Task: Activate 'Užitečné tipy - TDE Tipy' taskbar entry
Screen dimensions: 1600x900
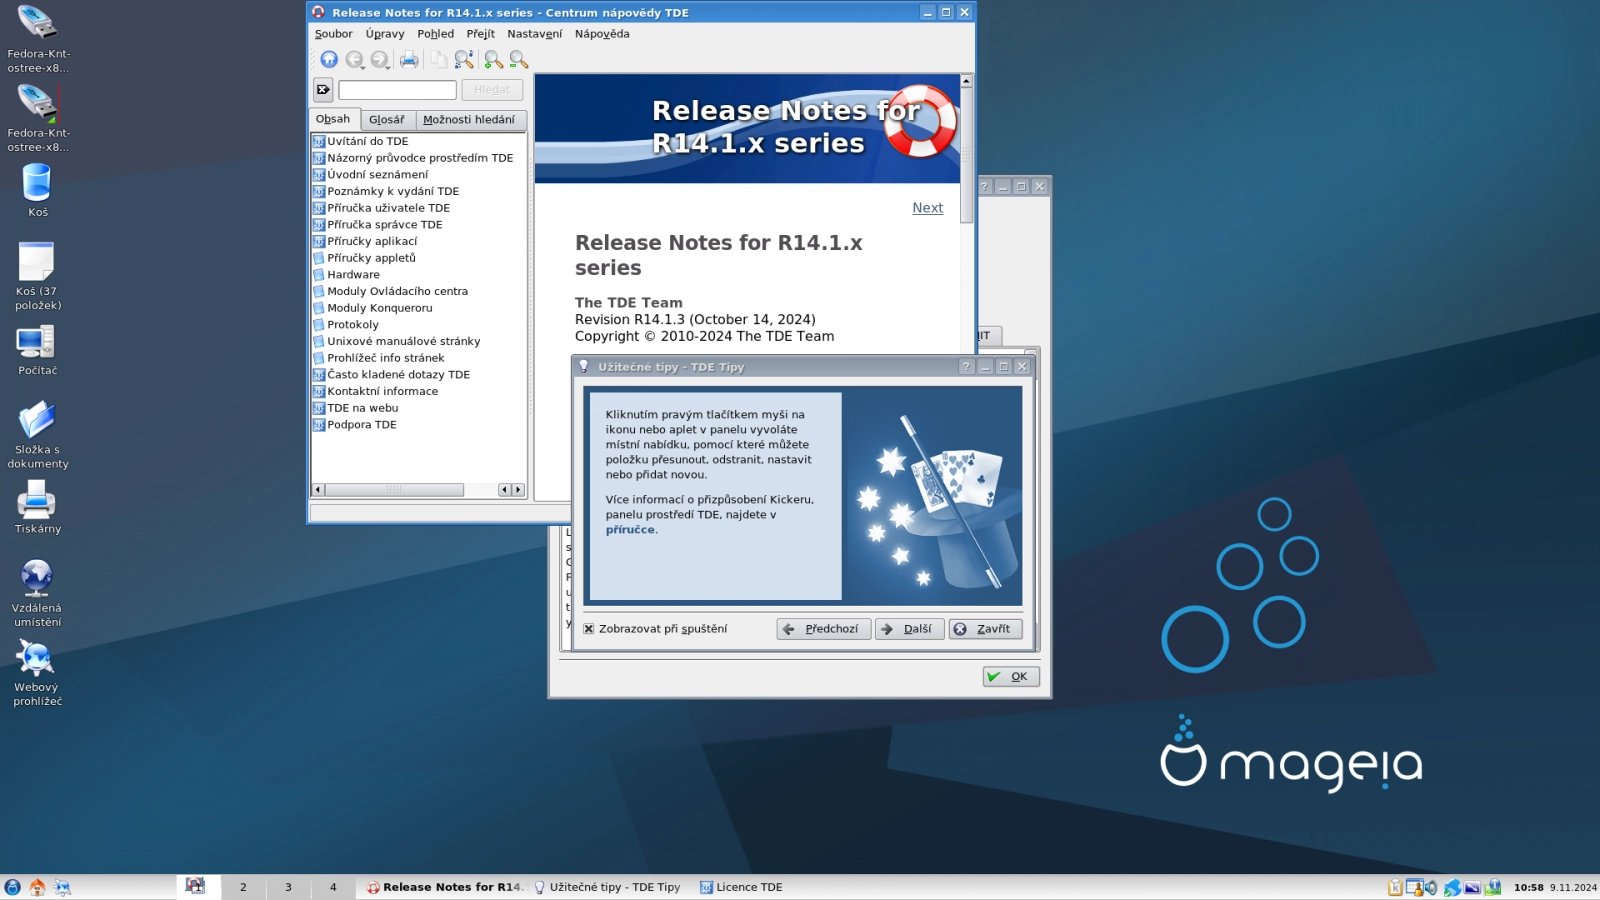Action: 607,887
